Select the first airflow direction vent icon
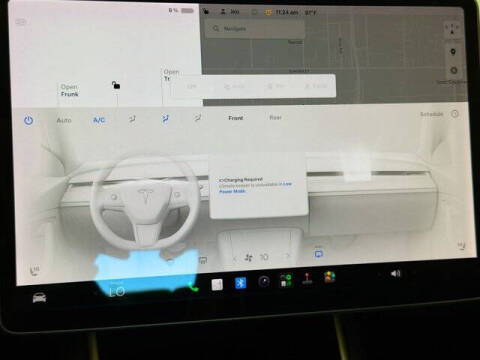 click(132, 119)
